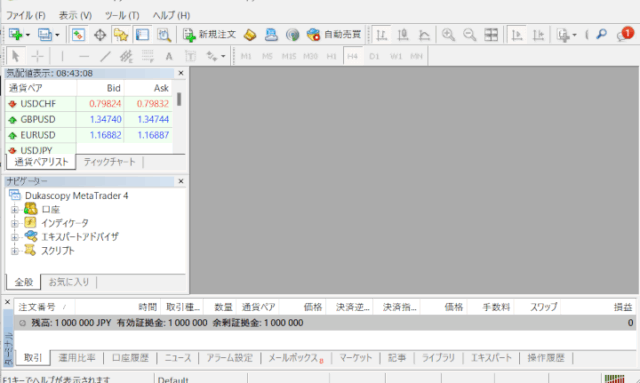Click the zoom in magnifier icon
The image size is (640, 383).
click(448, 35)
